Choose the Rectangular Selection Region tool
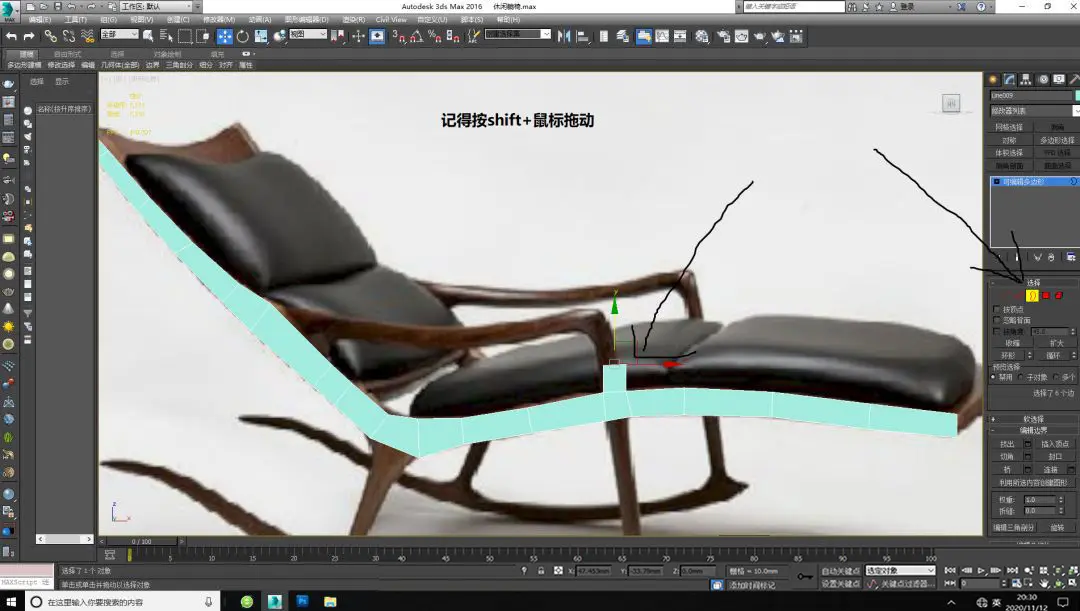1080x611 pixels. [x=185, y=37]
